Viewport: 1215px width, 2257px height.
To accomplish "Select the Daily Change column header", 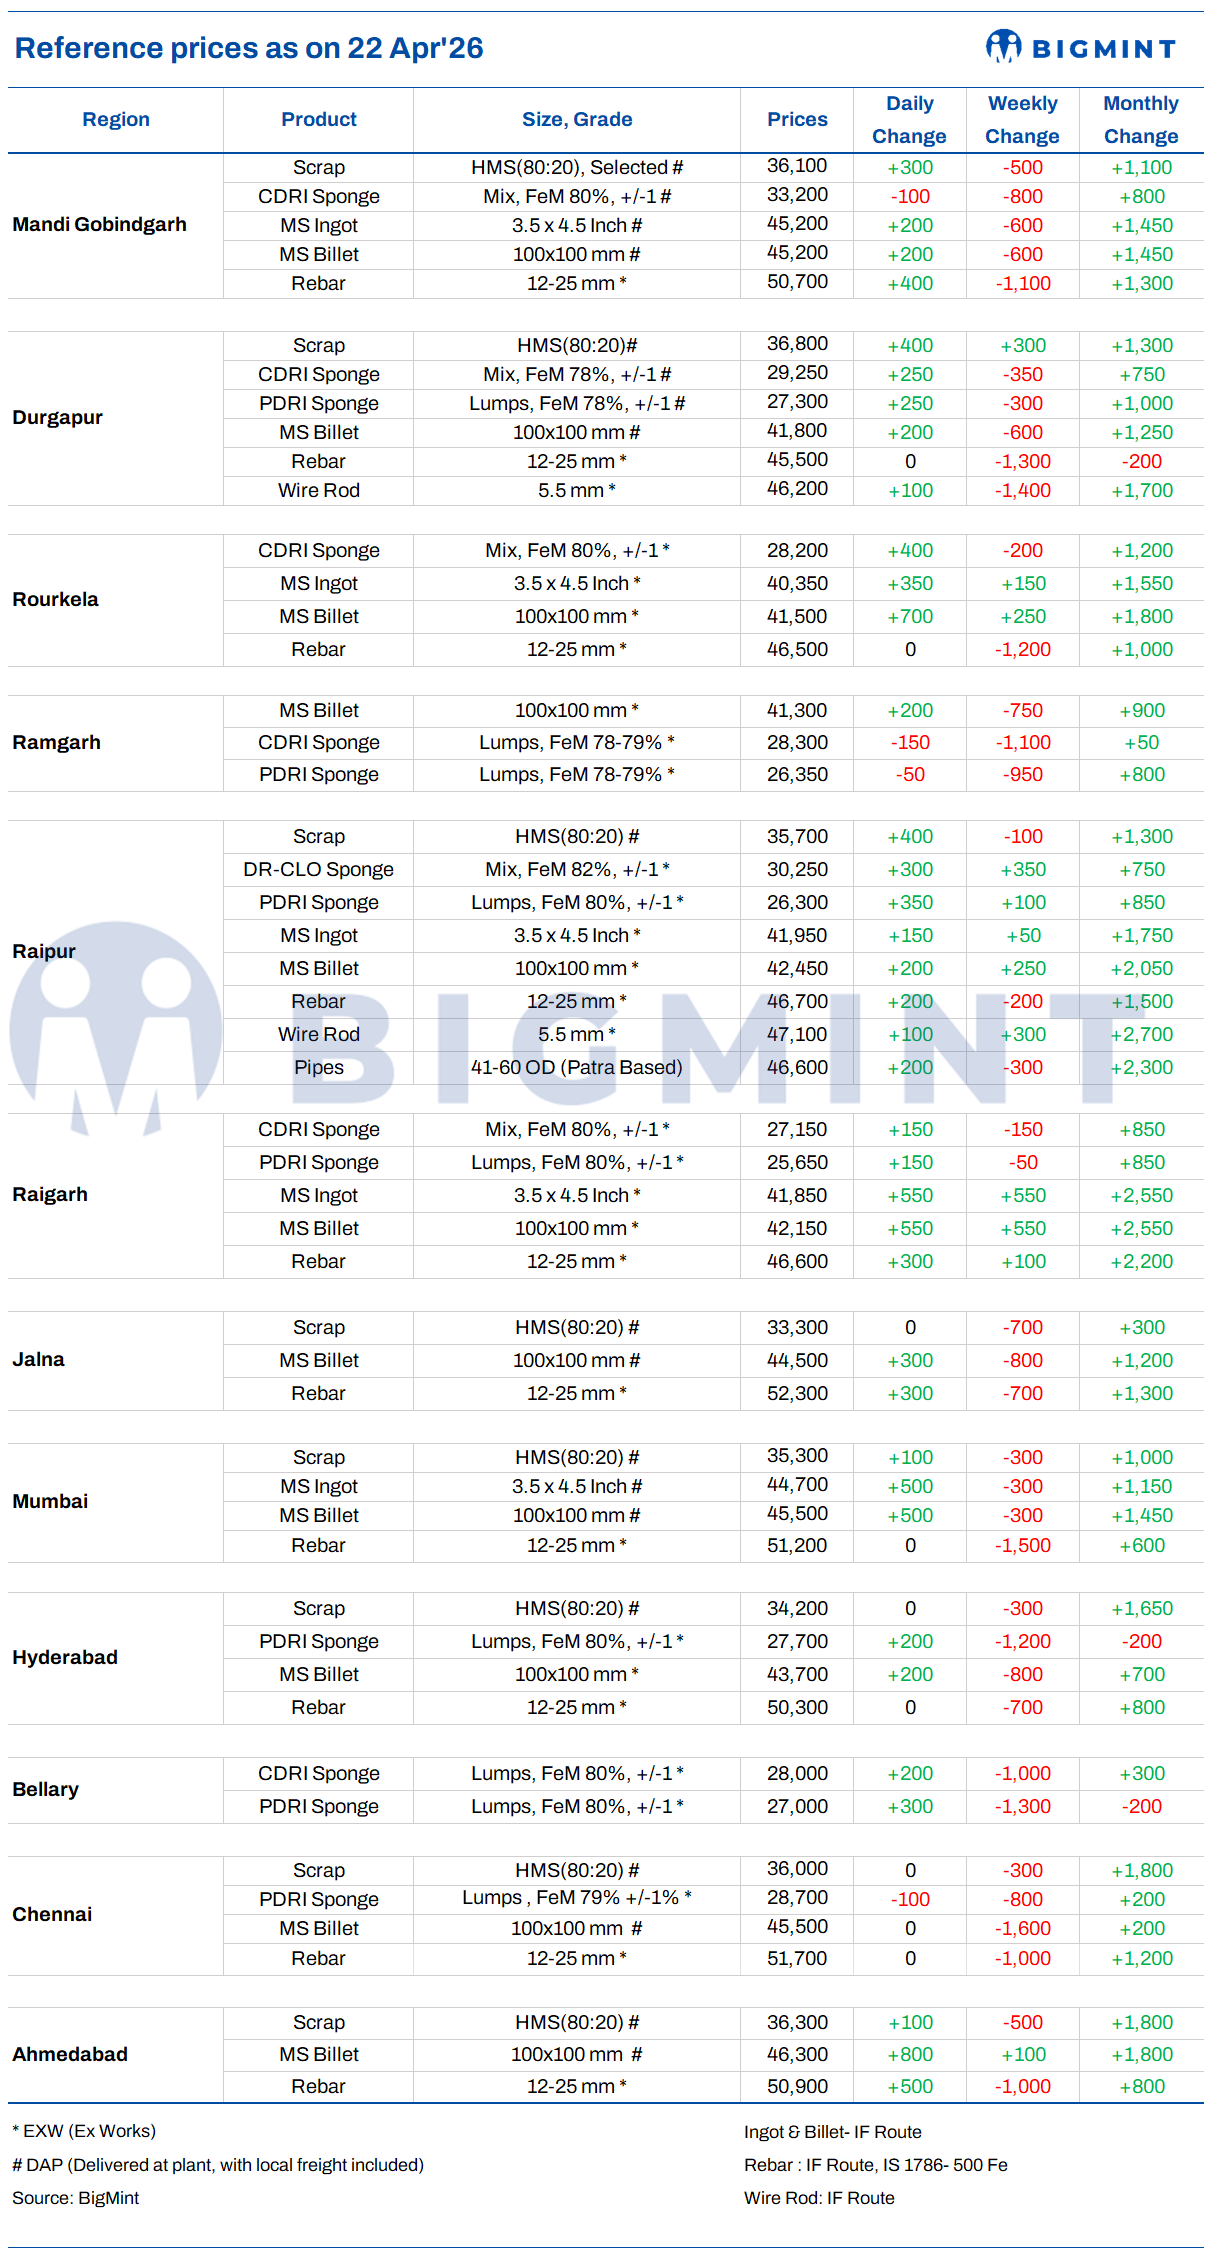I will [x=909, y=120].
